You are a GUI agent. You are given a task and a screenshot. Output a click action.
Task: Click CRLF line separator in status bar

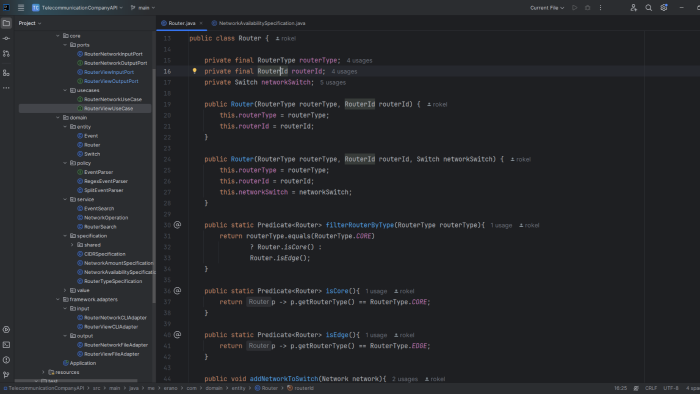[651, 388]
